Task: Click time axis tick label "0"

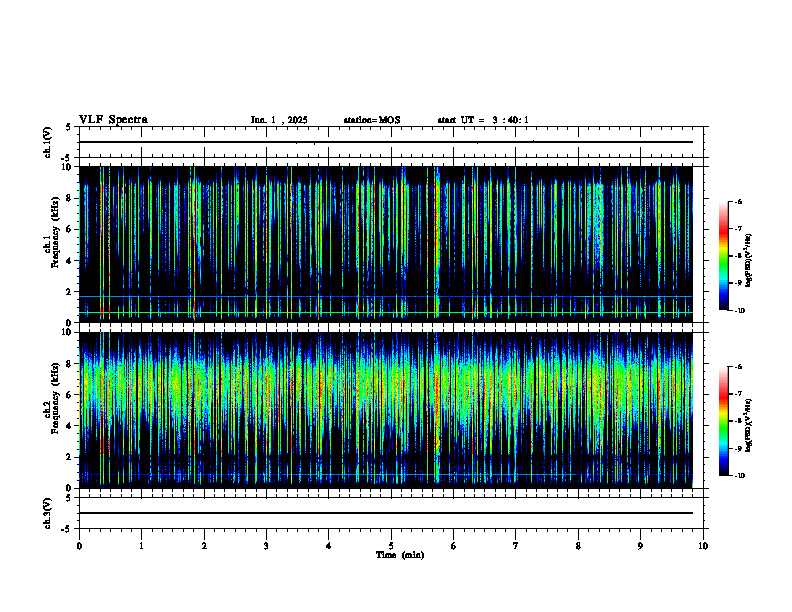Action: click(79, 546)
